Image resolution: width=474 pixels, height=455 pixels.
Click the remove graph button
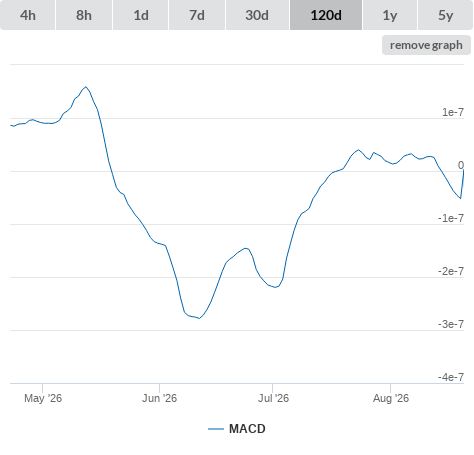426,45
